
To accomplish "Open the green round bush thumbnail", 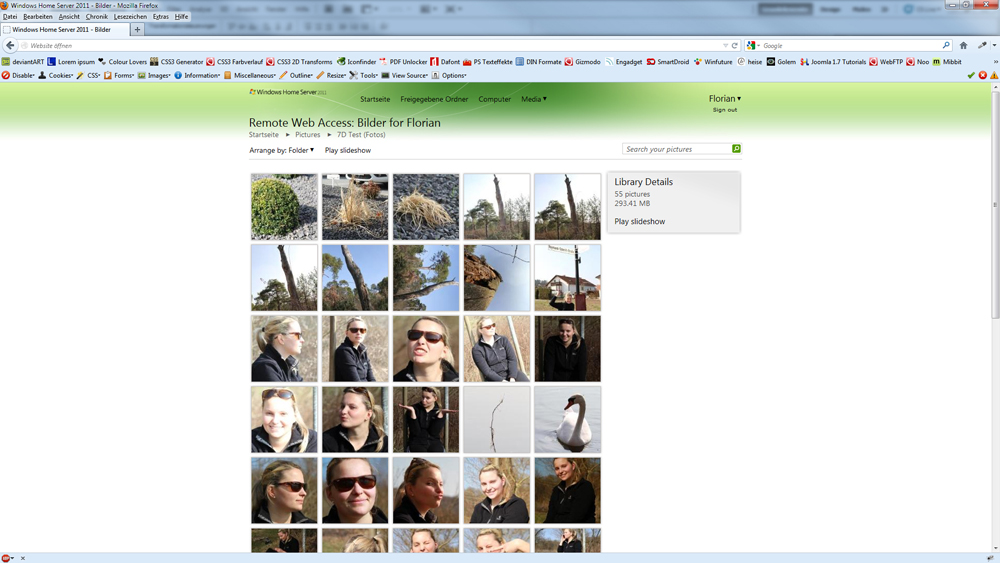I will click(284, 207).
